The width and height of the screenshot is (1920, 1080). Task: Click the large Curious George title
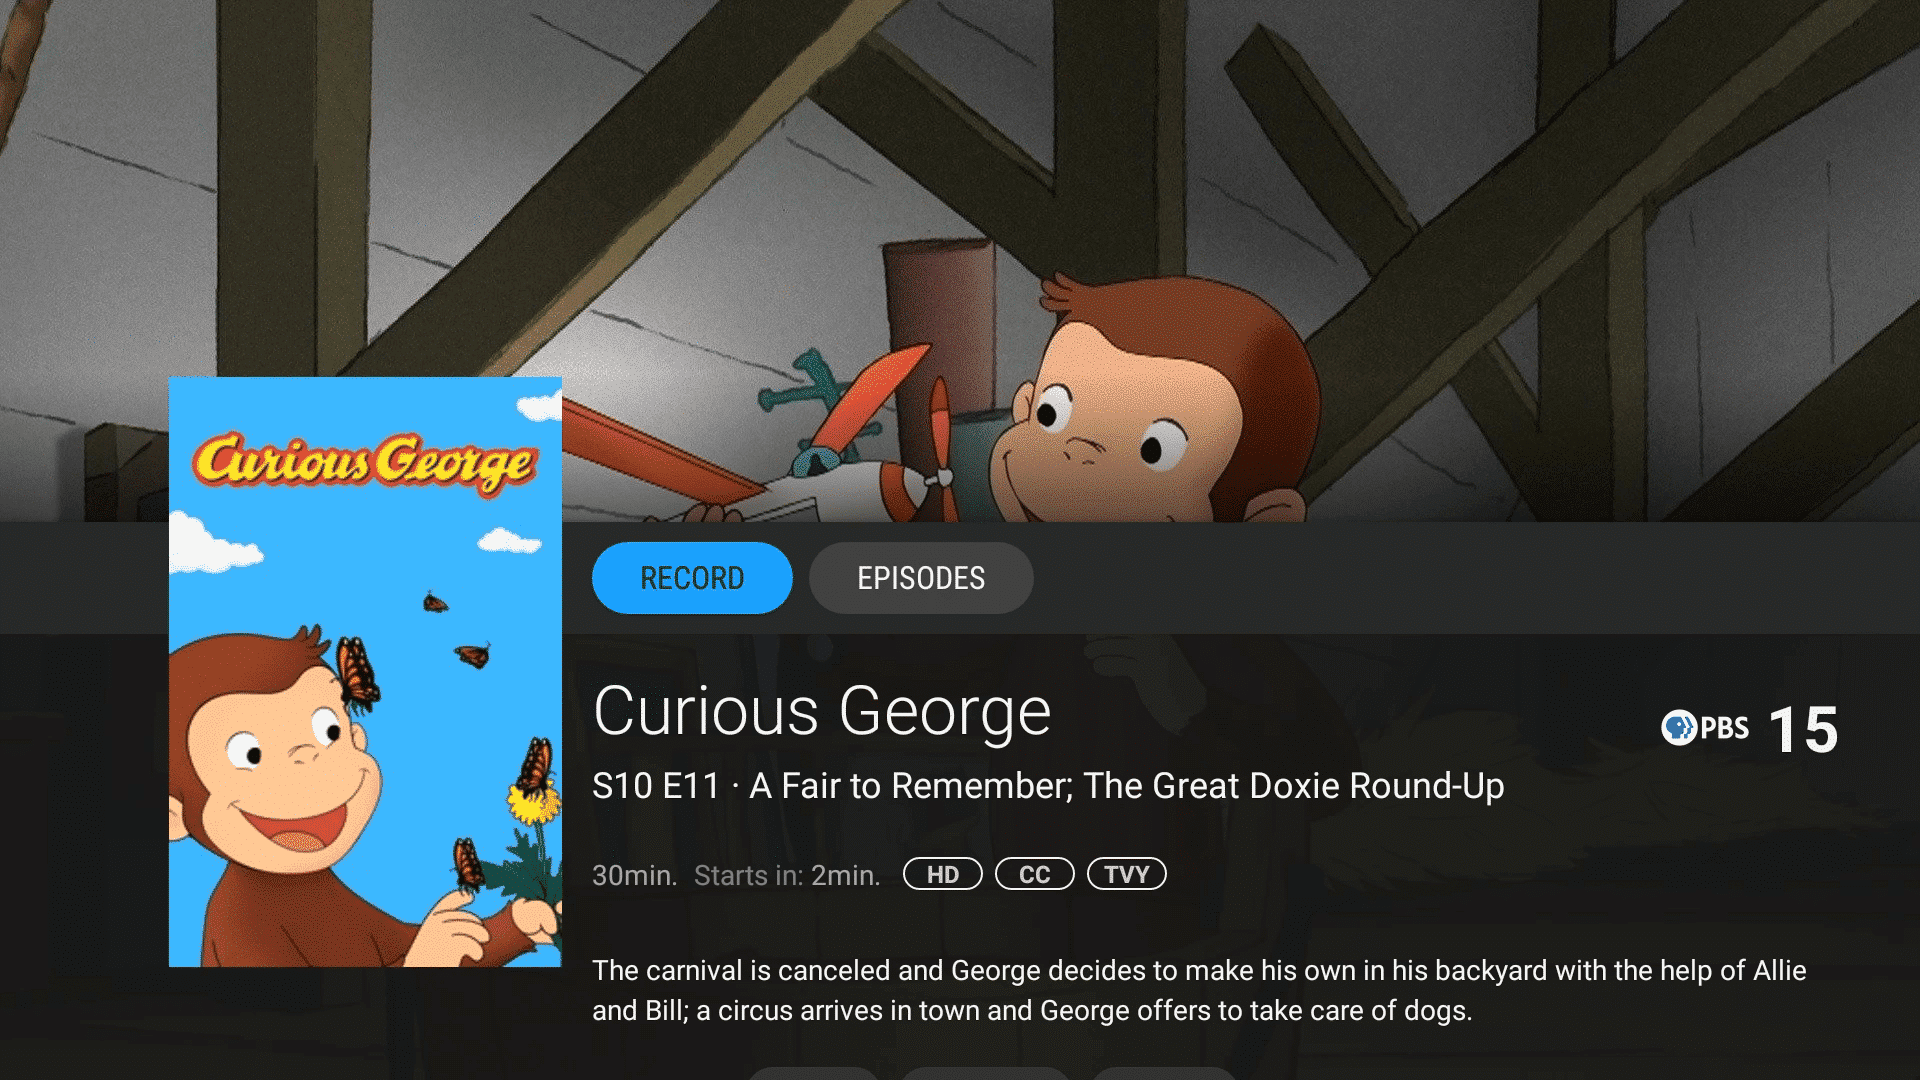point(822,712)
